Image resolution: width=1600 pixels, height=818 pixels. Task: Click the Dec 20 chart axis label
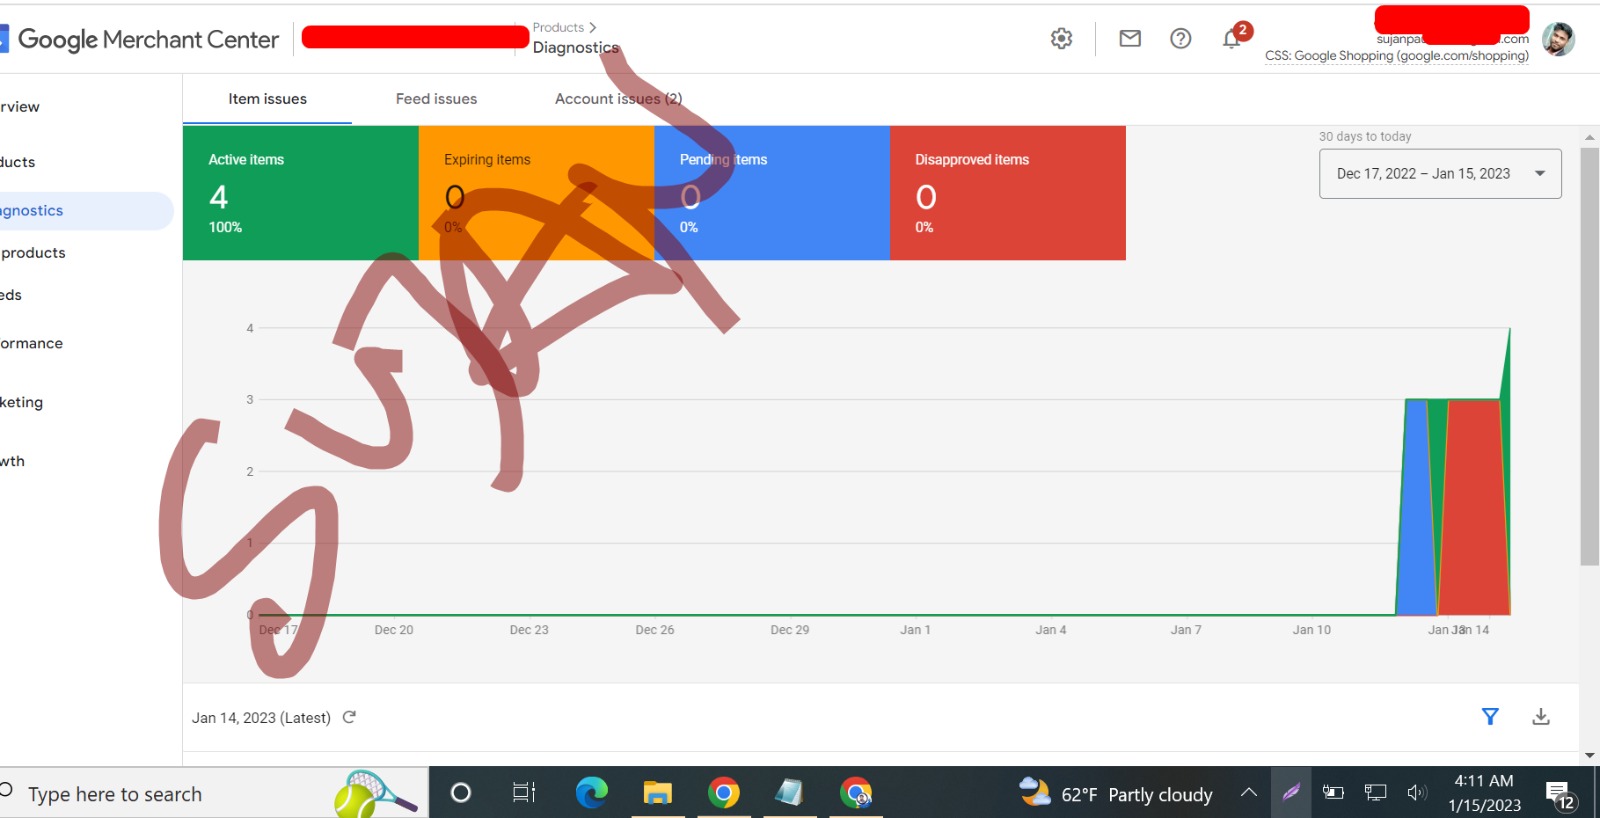click(394, 630)
